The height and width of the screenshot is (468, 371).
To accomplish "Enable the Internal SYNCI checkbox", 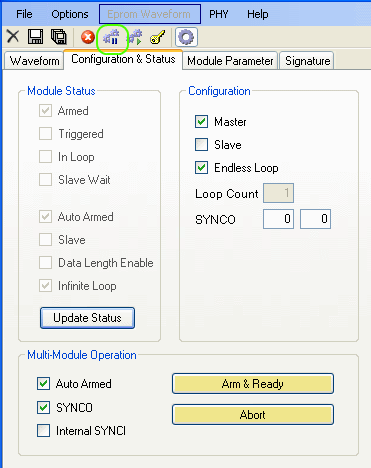I will point(43,430).
